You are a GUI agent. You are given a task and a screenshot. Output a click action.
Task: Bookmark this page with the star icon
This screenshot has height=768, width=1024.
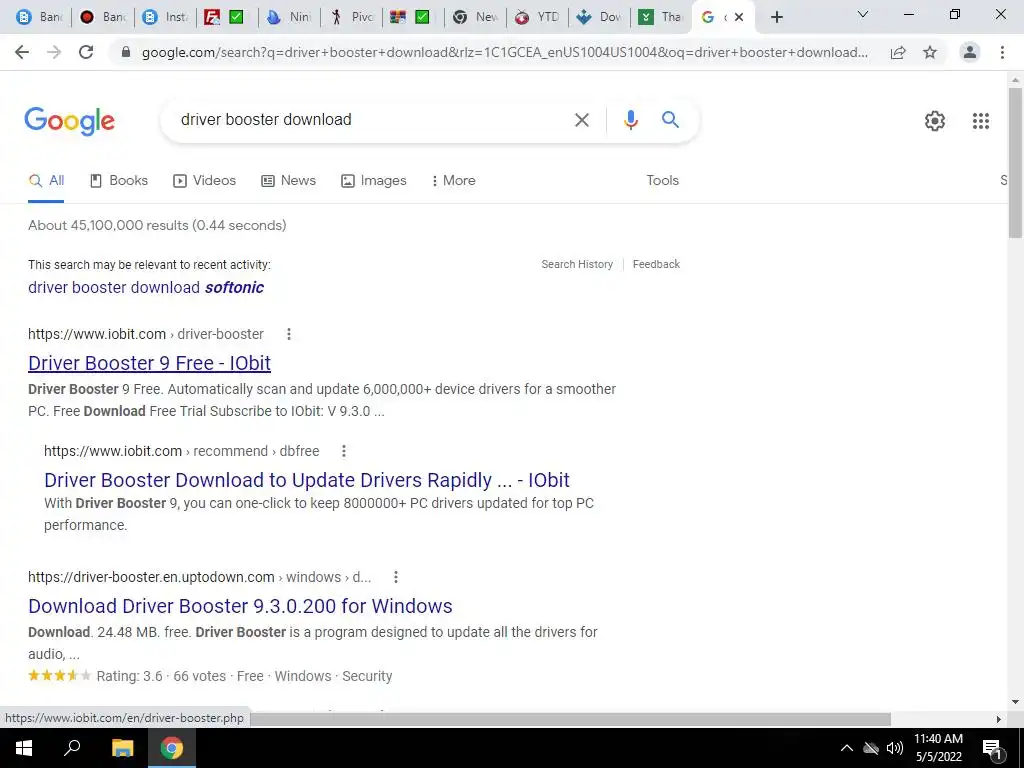coord(930,53)
